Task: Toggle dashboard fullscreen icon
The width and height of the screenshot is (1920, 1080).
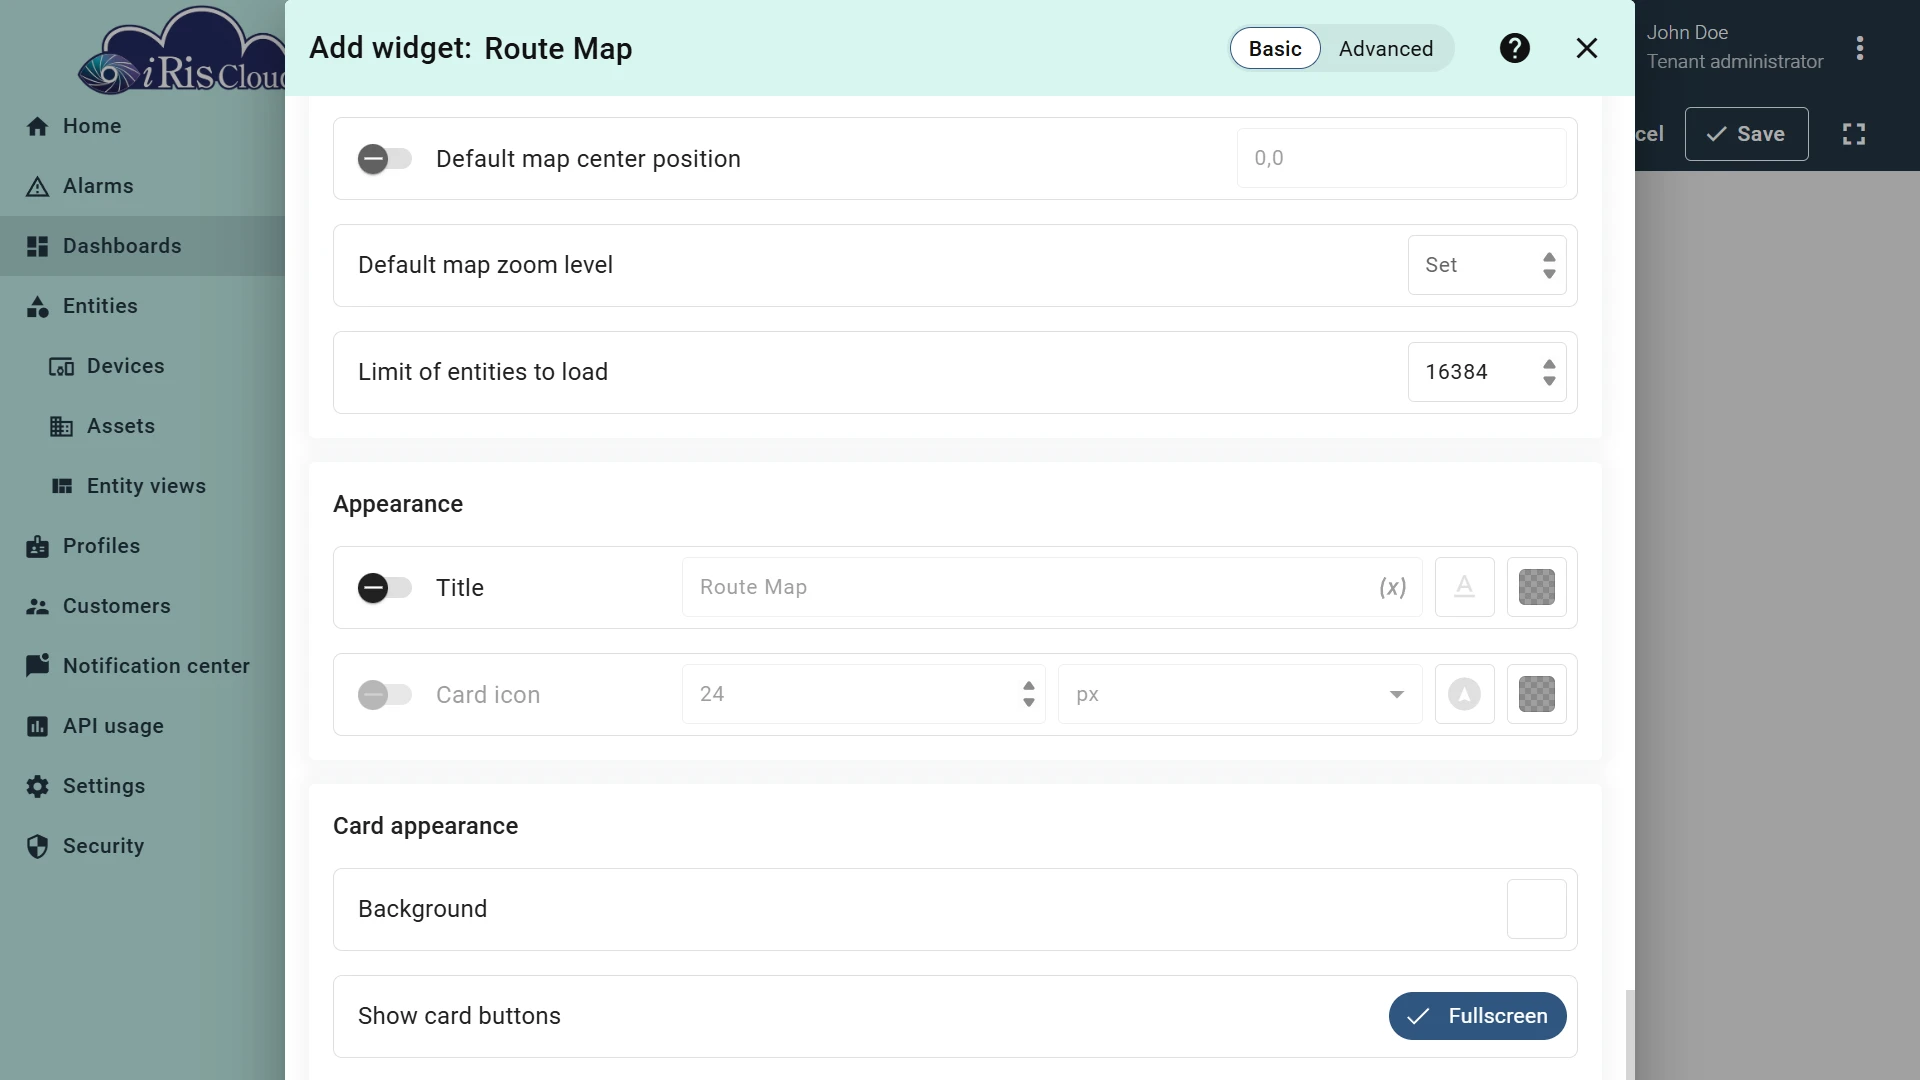Action: pos(1854,134)
